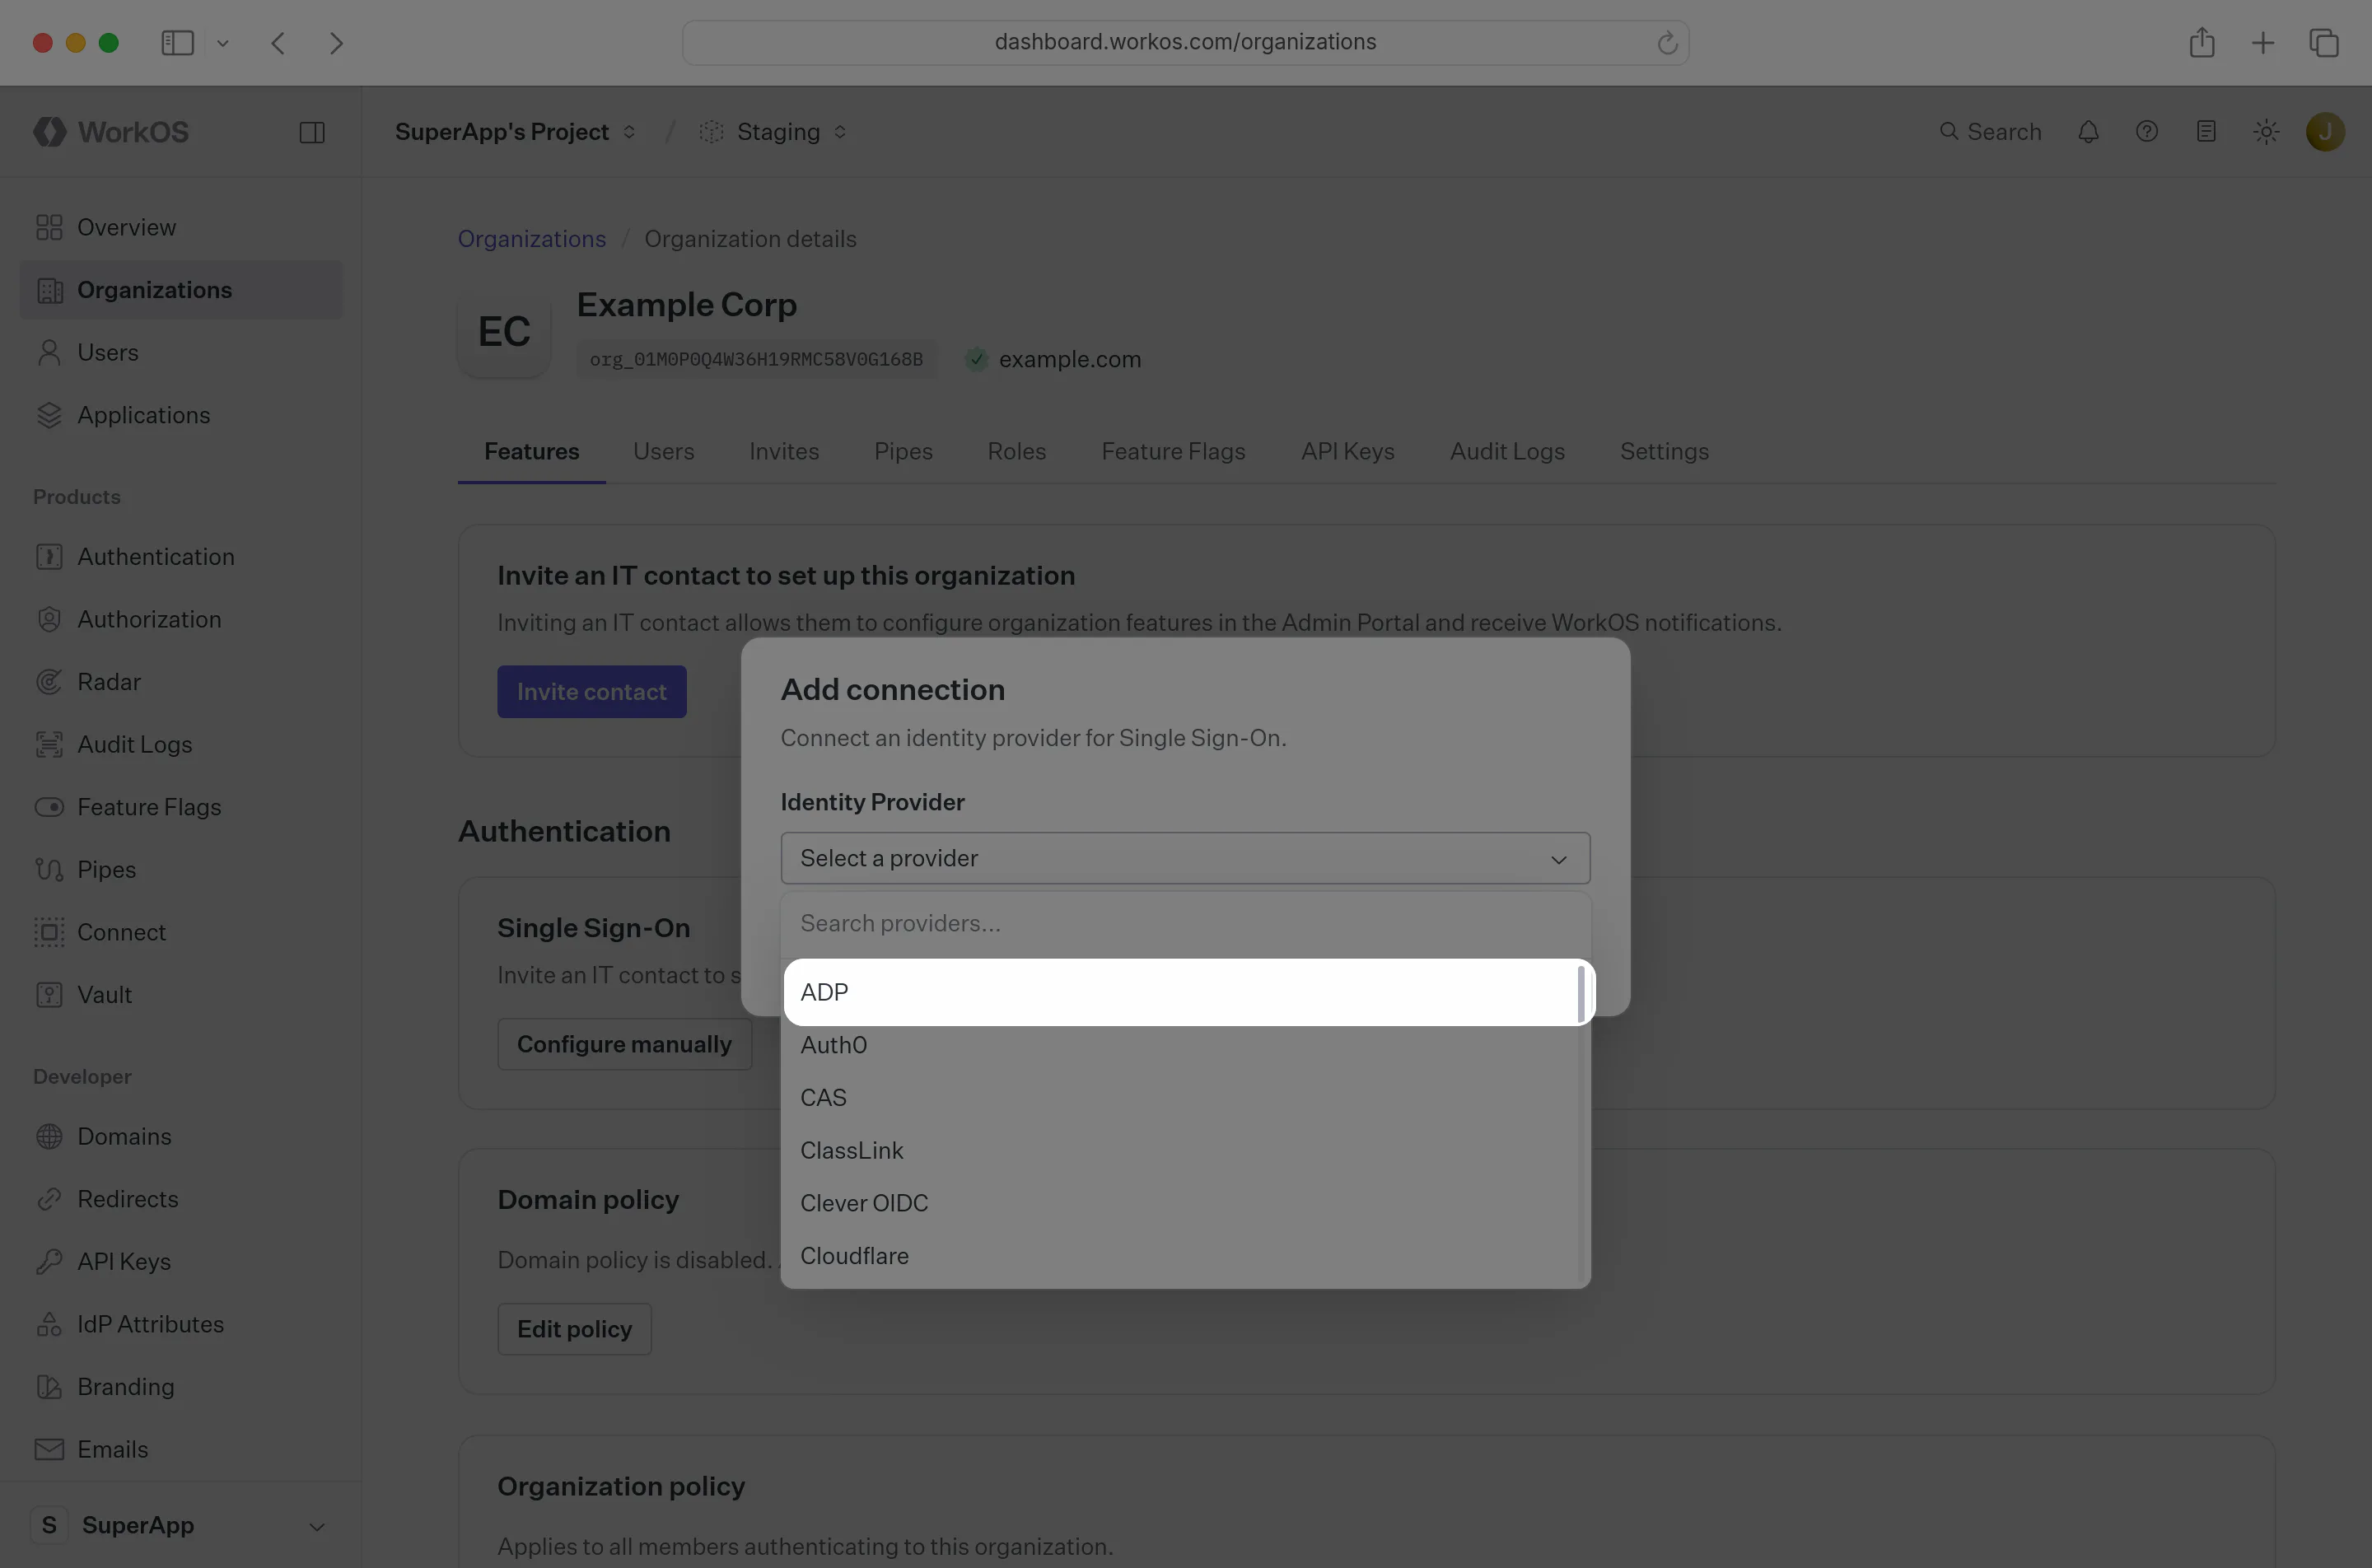Click the notifications bell icon
The height and width of the screenshot is (1568, 2372).
pyautogui.click(x=2088, y=132)
